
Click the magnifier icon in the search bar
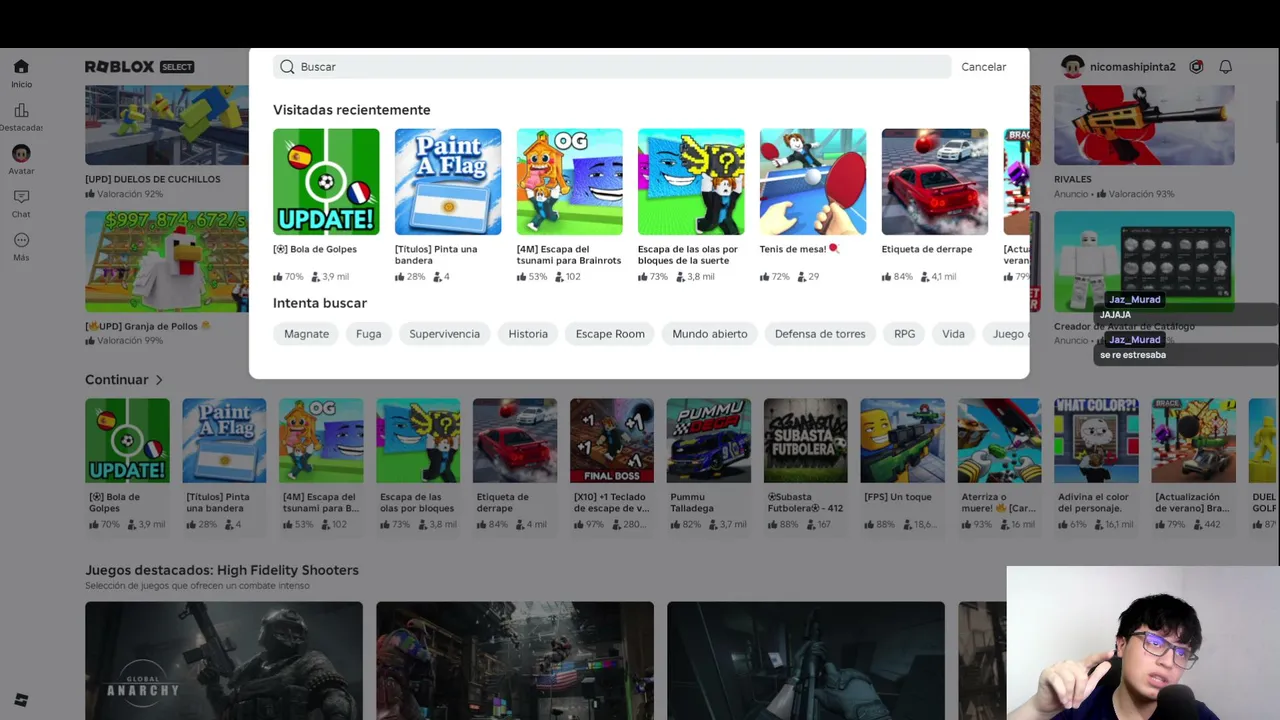(x=287, y=67)
